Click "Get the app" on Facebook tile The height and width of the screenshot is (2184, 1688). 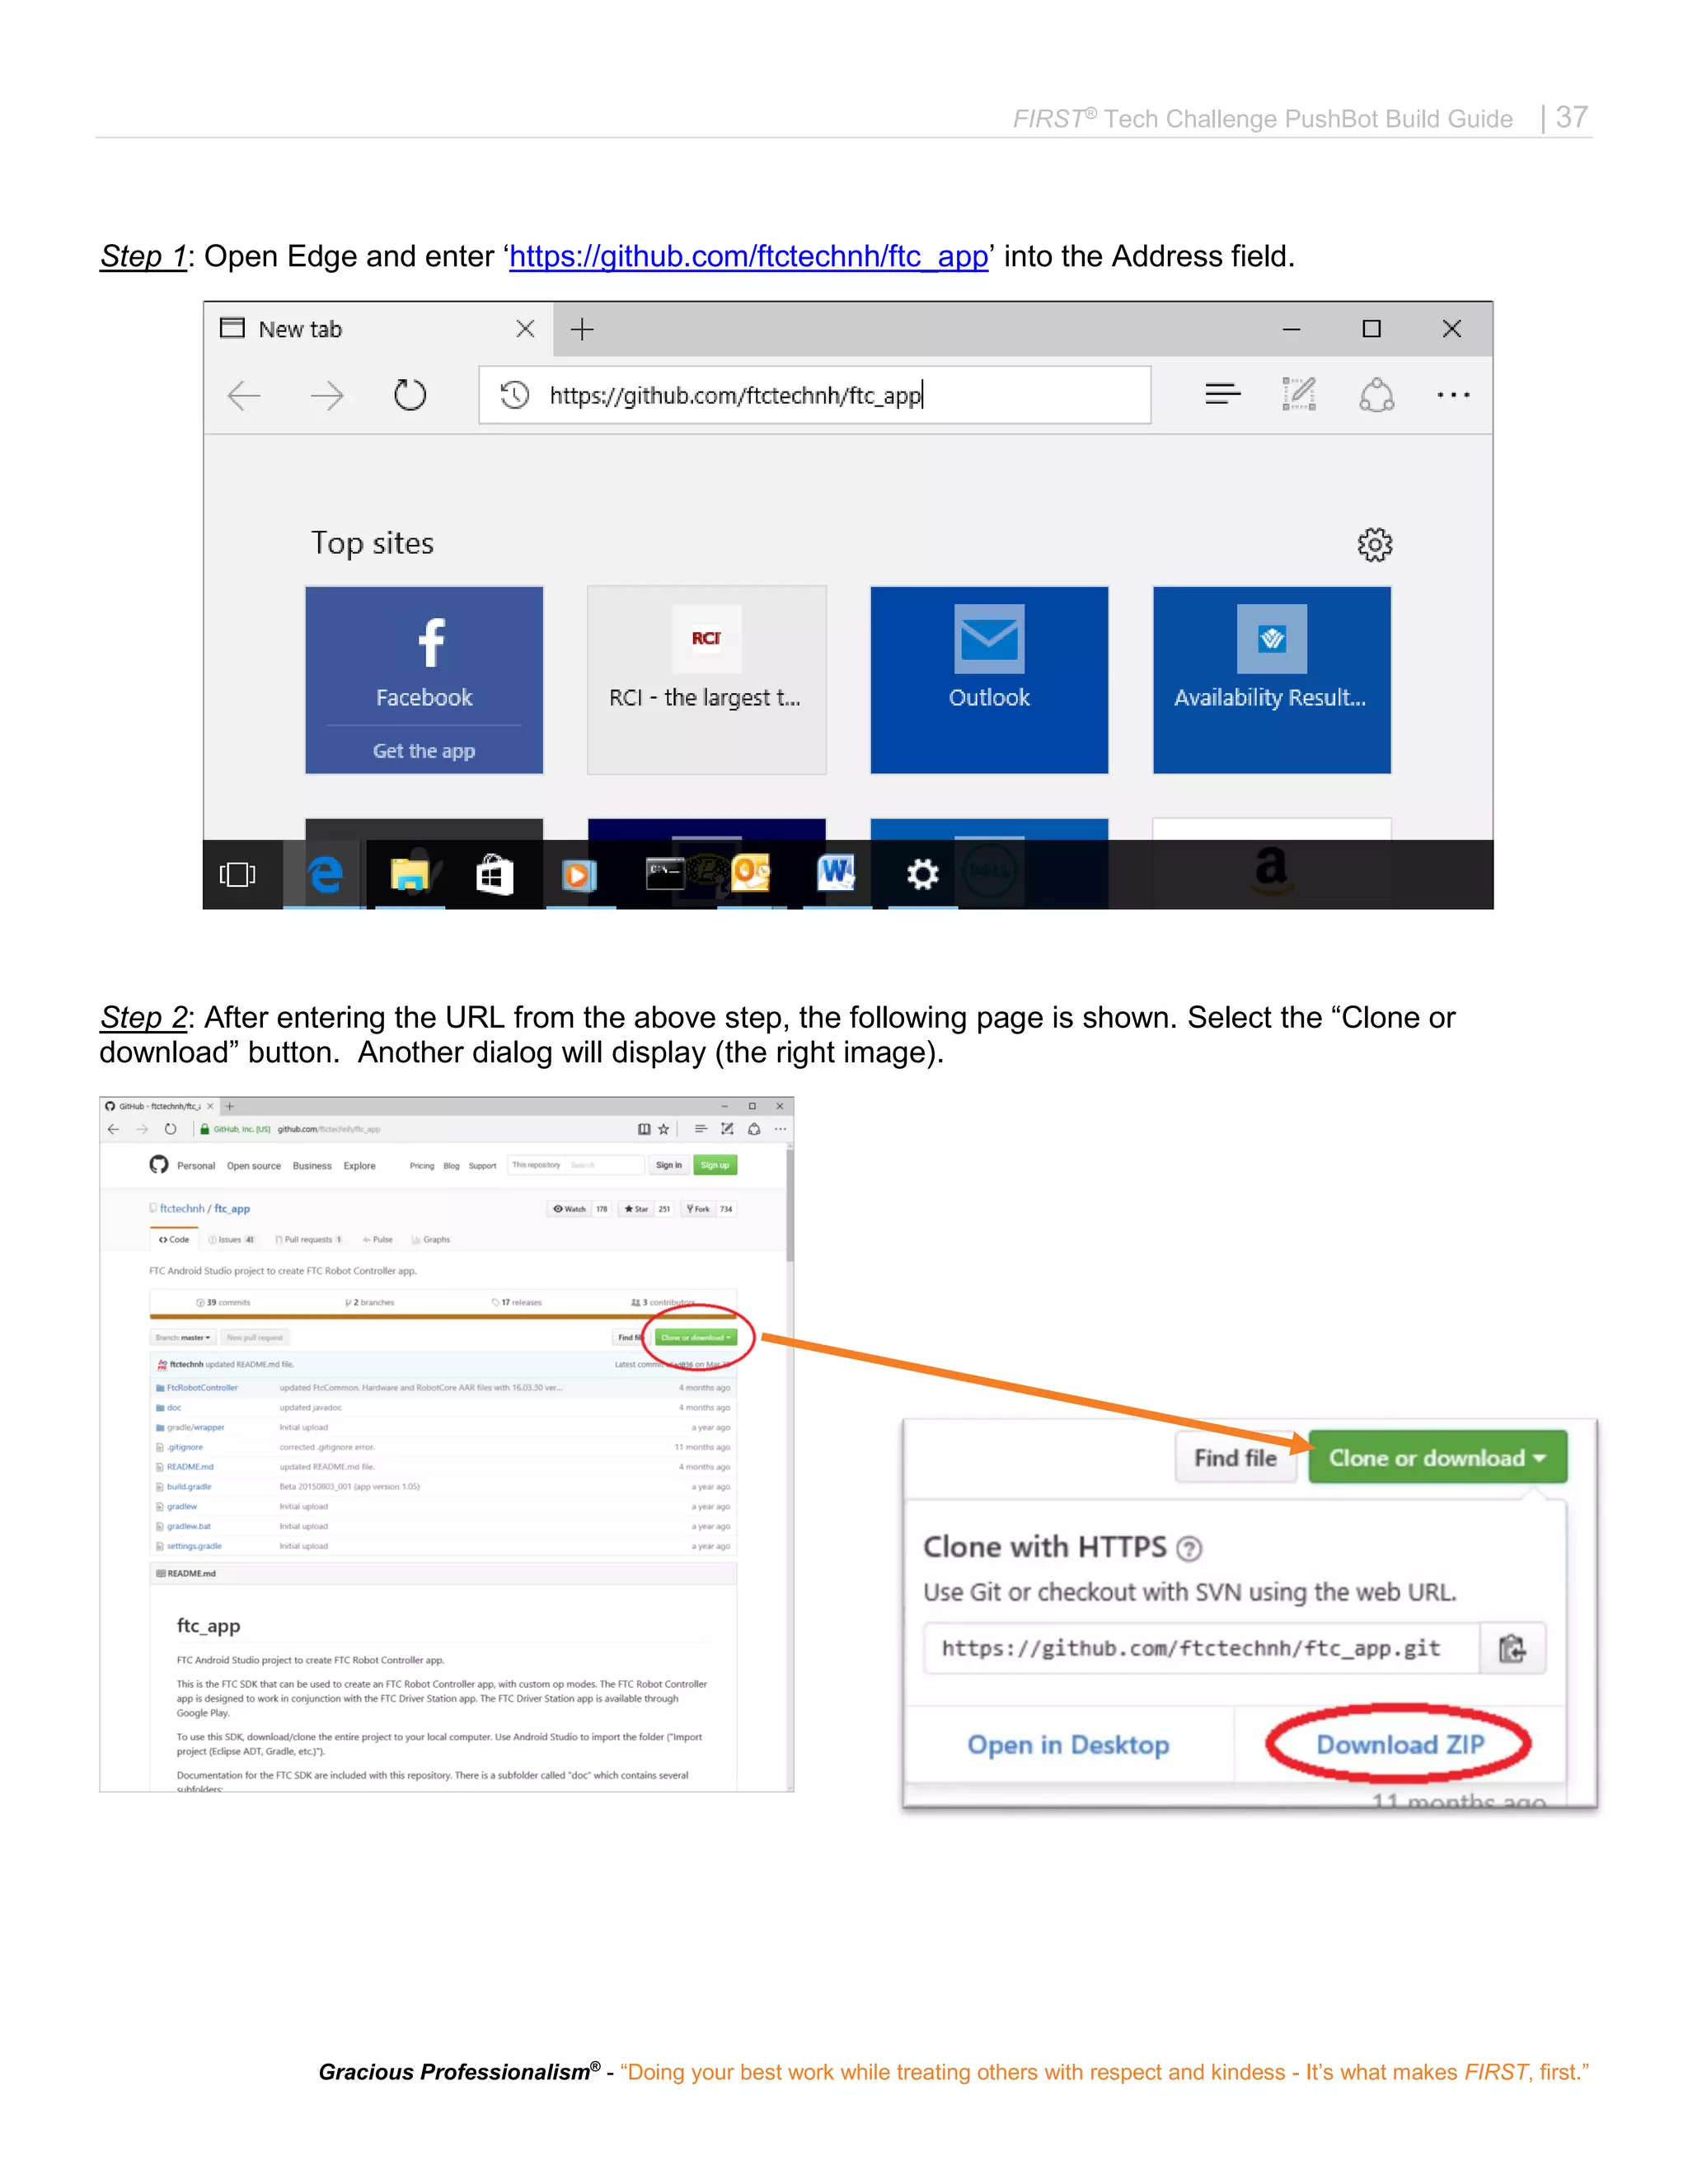pyautogui.click(x=424, y=751)
